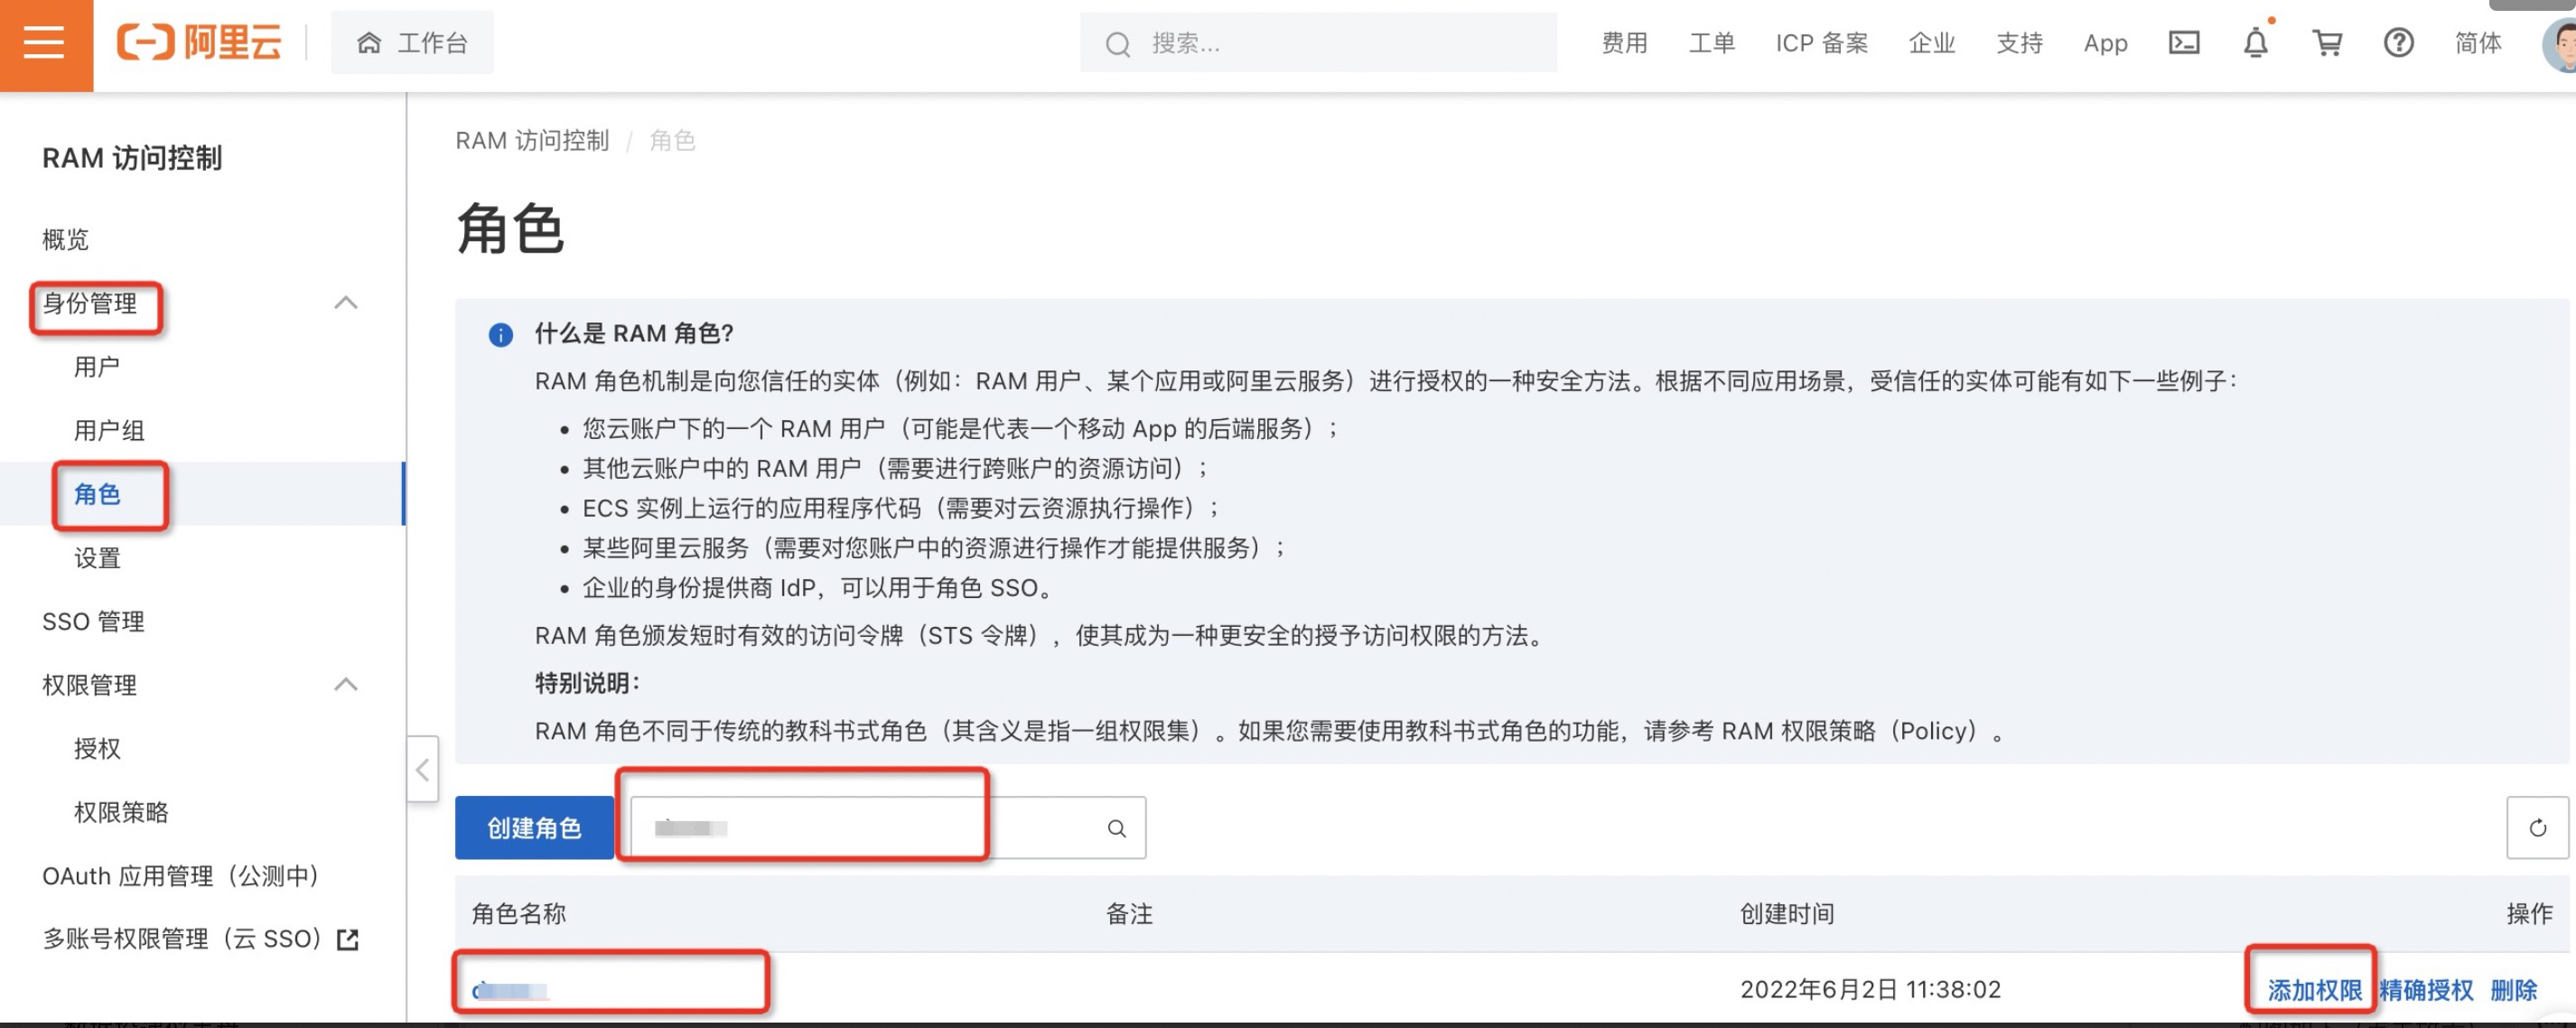Screen dimensions: 2576x1028
Task: Click the 删除 link in role row
Action: [x=2513, y=990]
